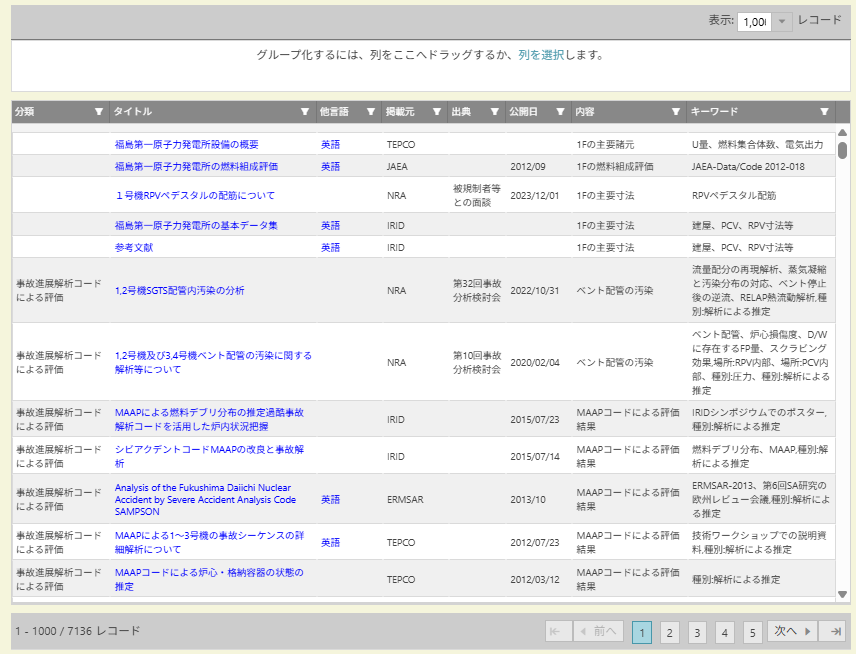Open filter for 分類 column
The width and height of the screenshot is (856, 654).
[x=99, y=111]
